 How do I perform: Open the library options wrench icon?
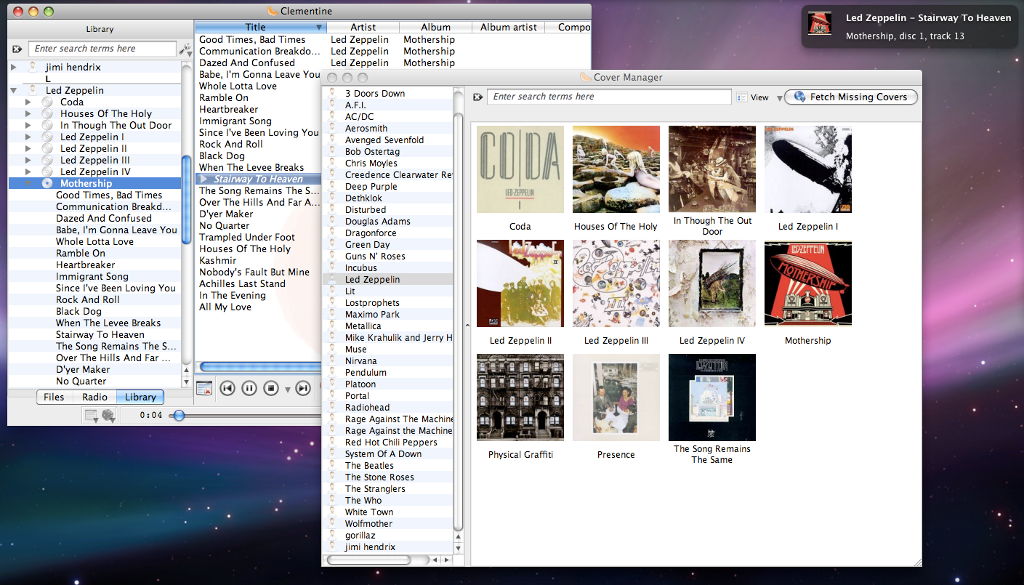185,49
